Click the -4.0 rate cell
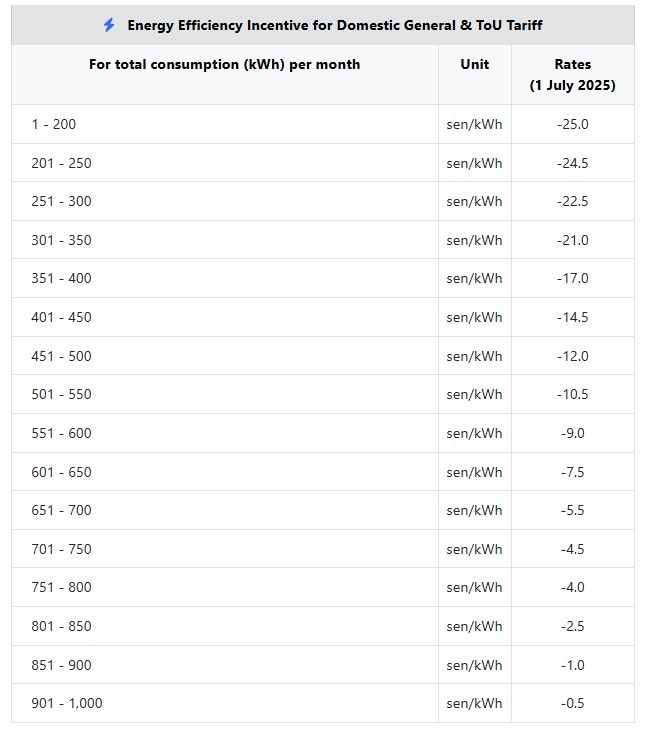 [572, 587]
